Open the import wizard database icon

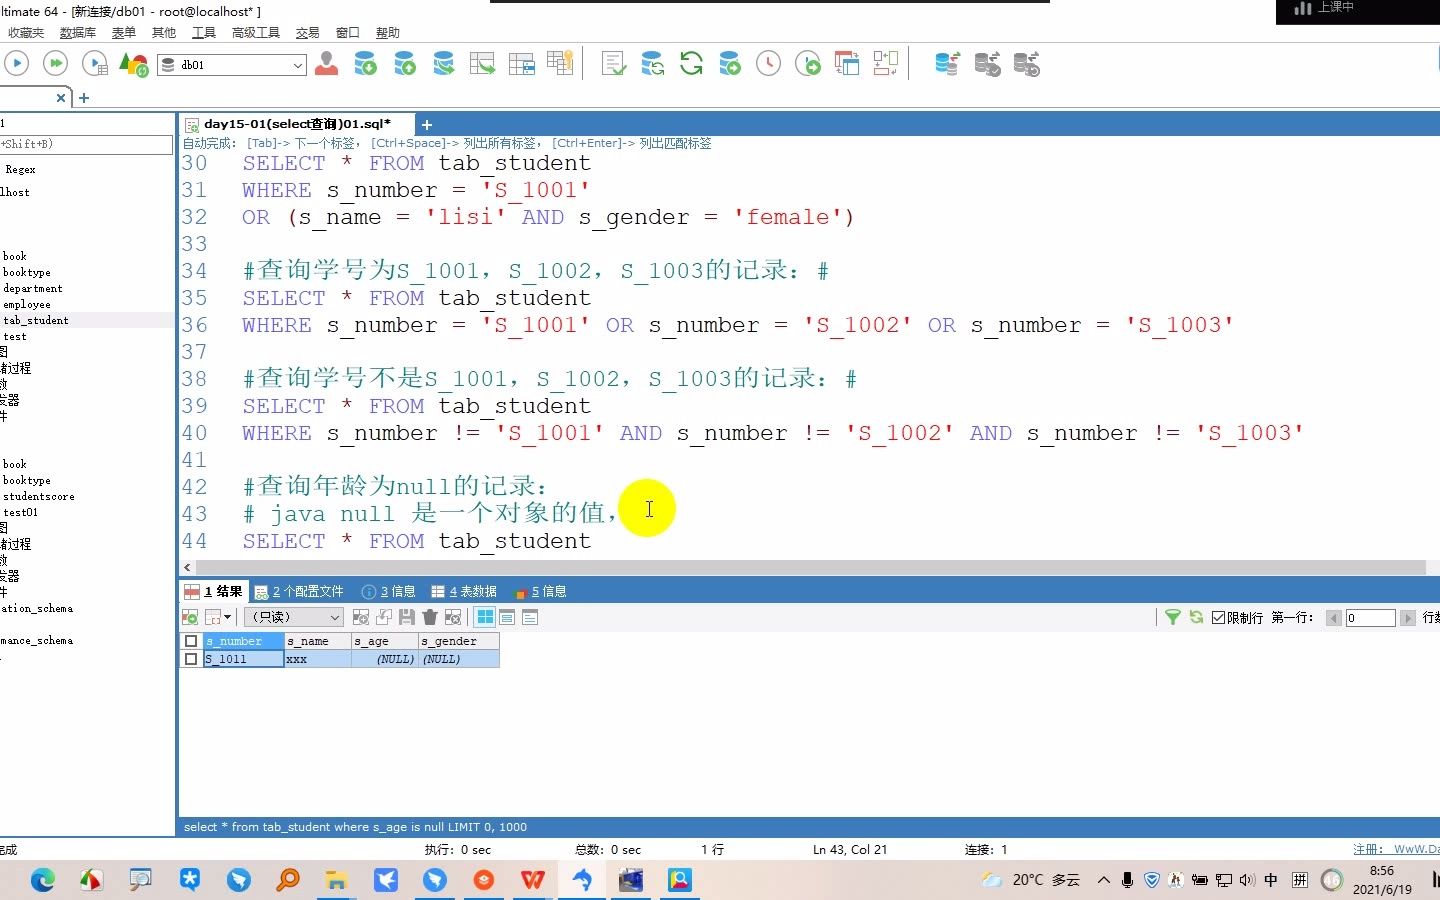365,63
